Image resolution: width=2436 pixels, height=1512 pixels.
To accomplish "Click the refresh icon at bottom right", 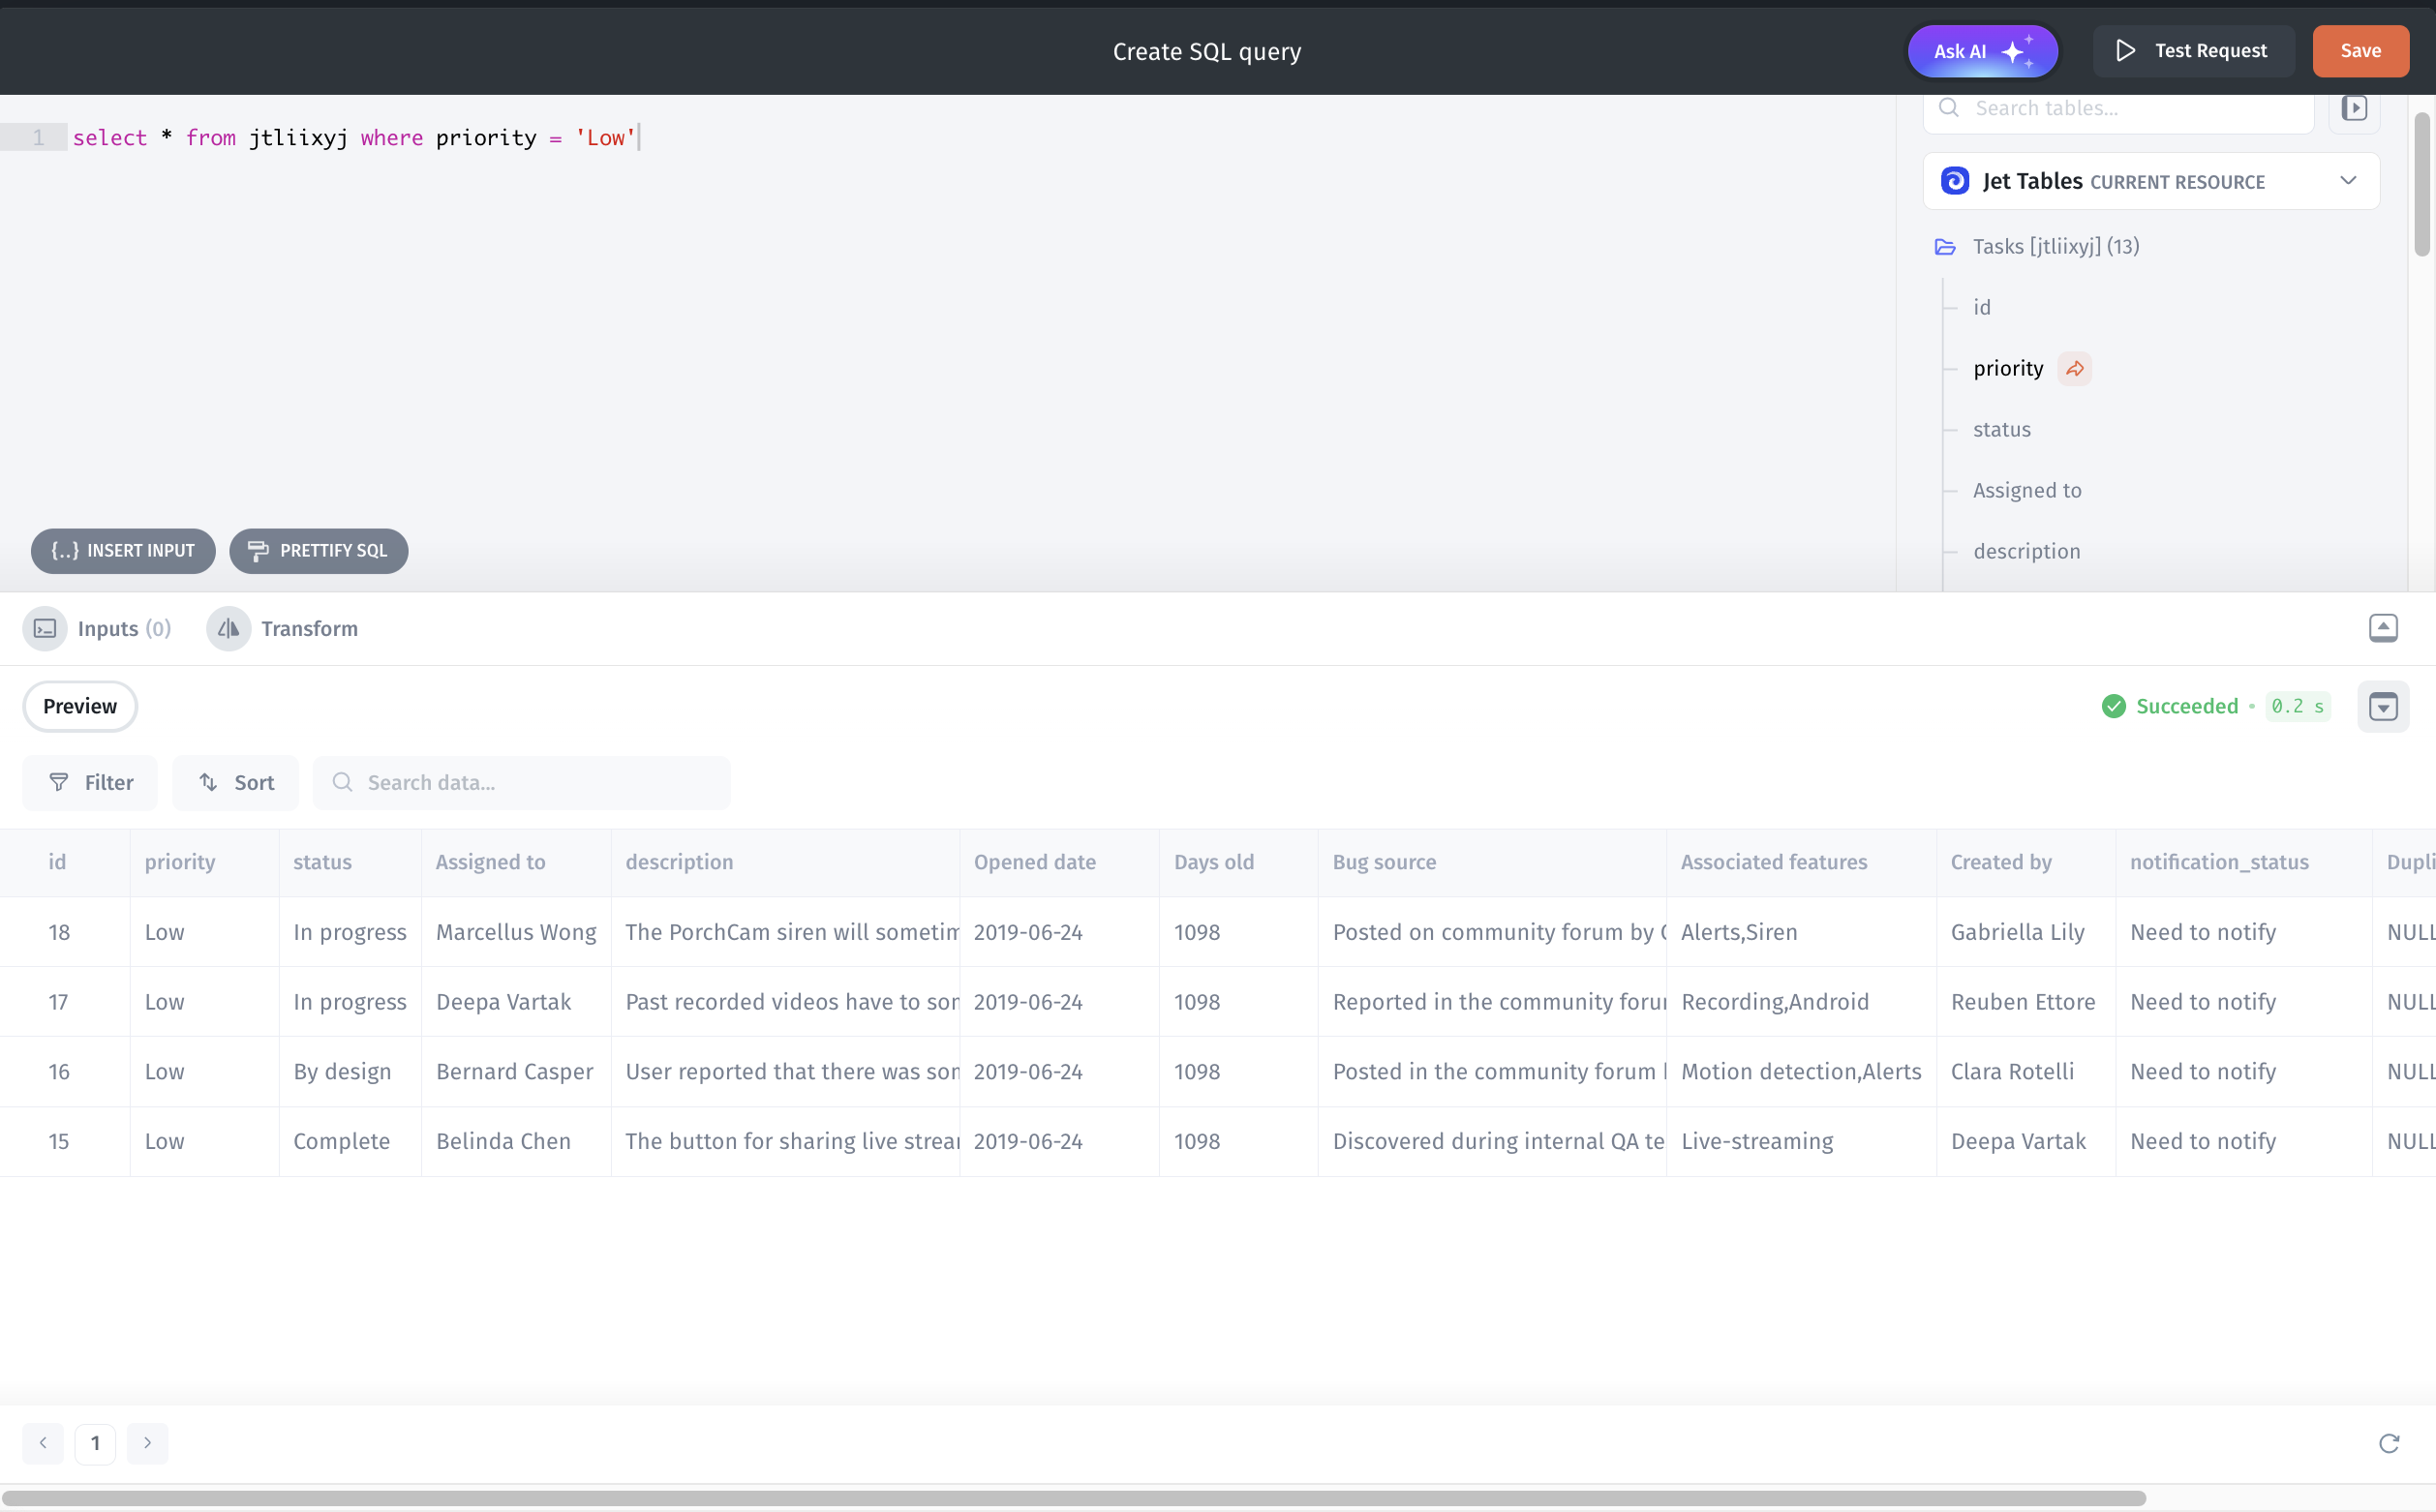I will (x=2388, y=1443).
